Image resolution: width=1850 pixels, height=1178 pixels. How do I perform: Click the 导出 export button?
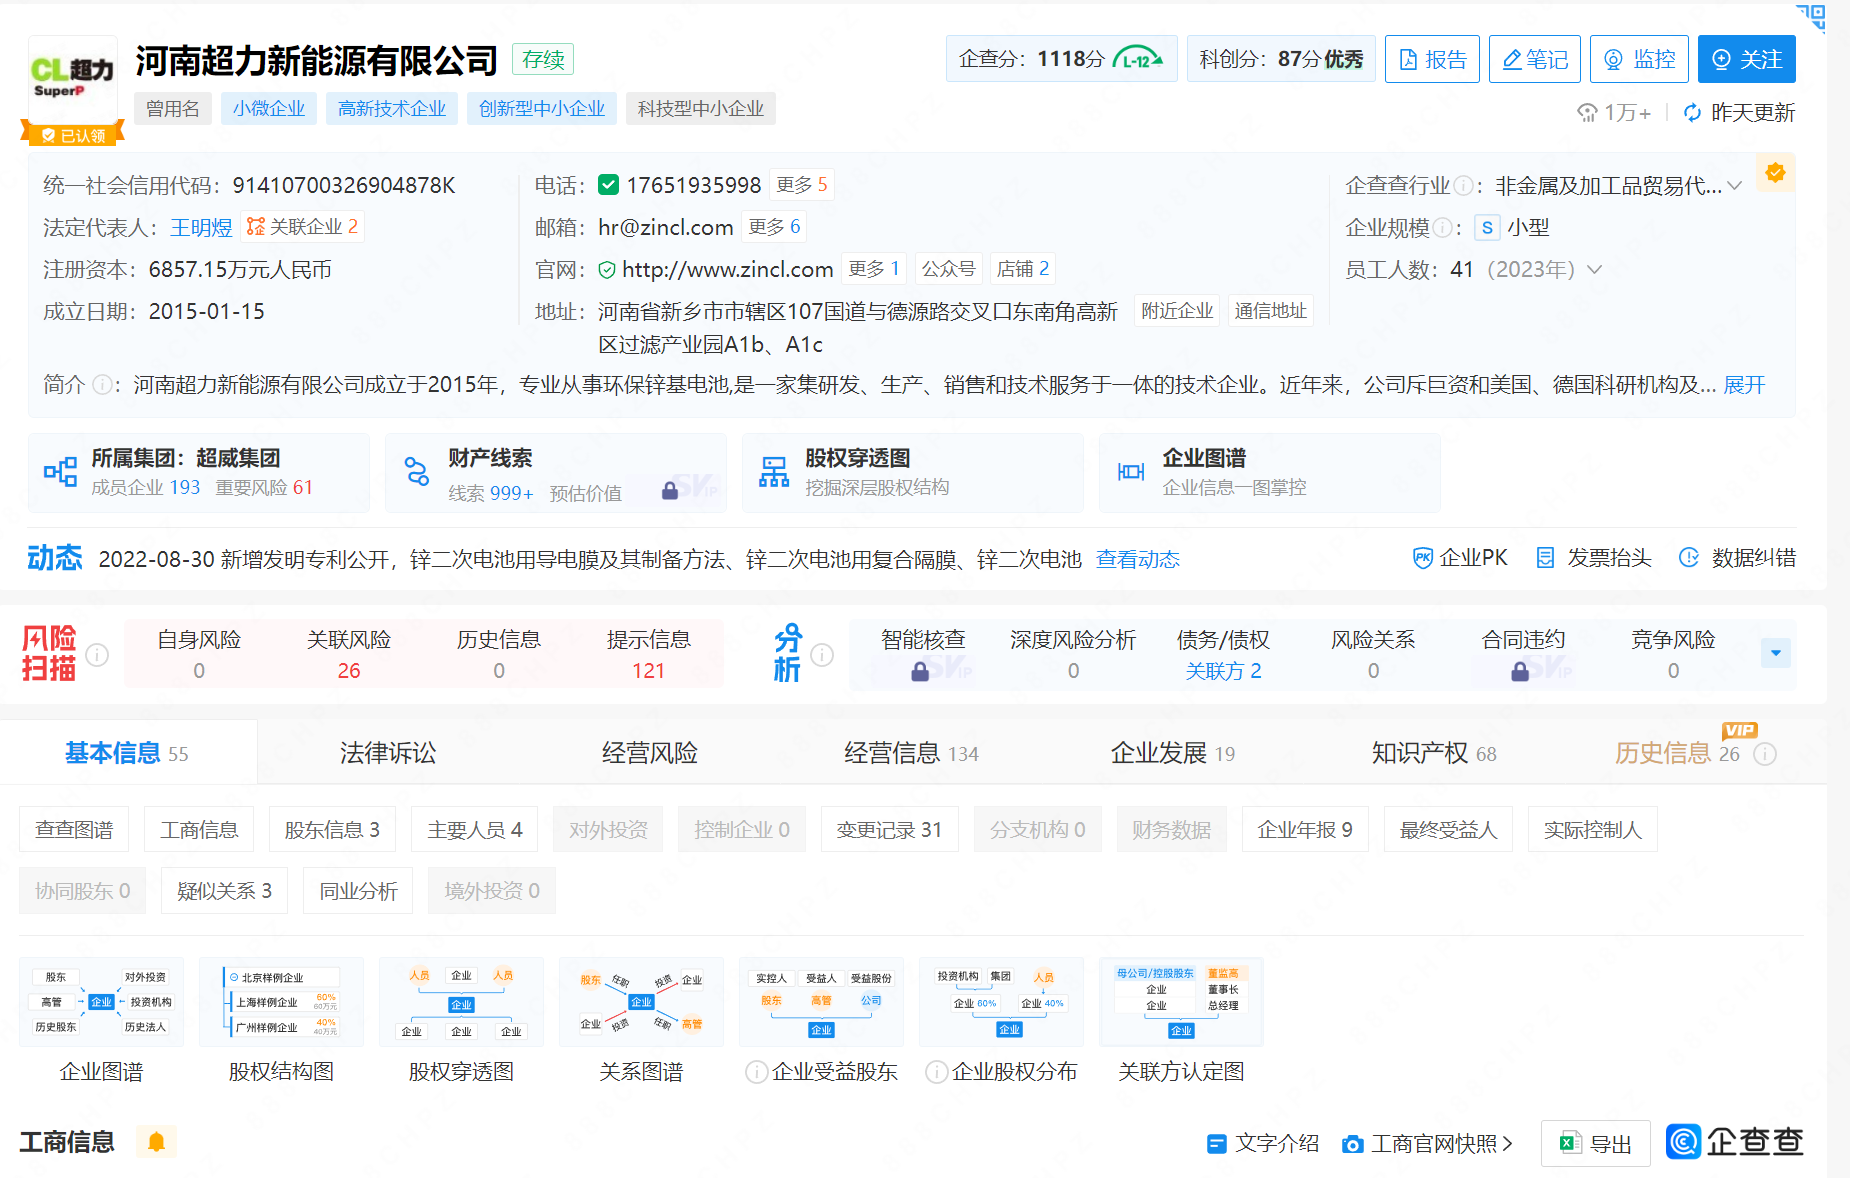pyautogui.click(x=1596, y=1144)
